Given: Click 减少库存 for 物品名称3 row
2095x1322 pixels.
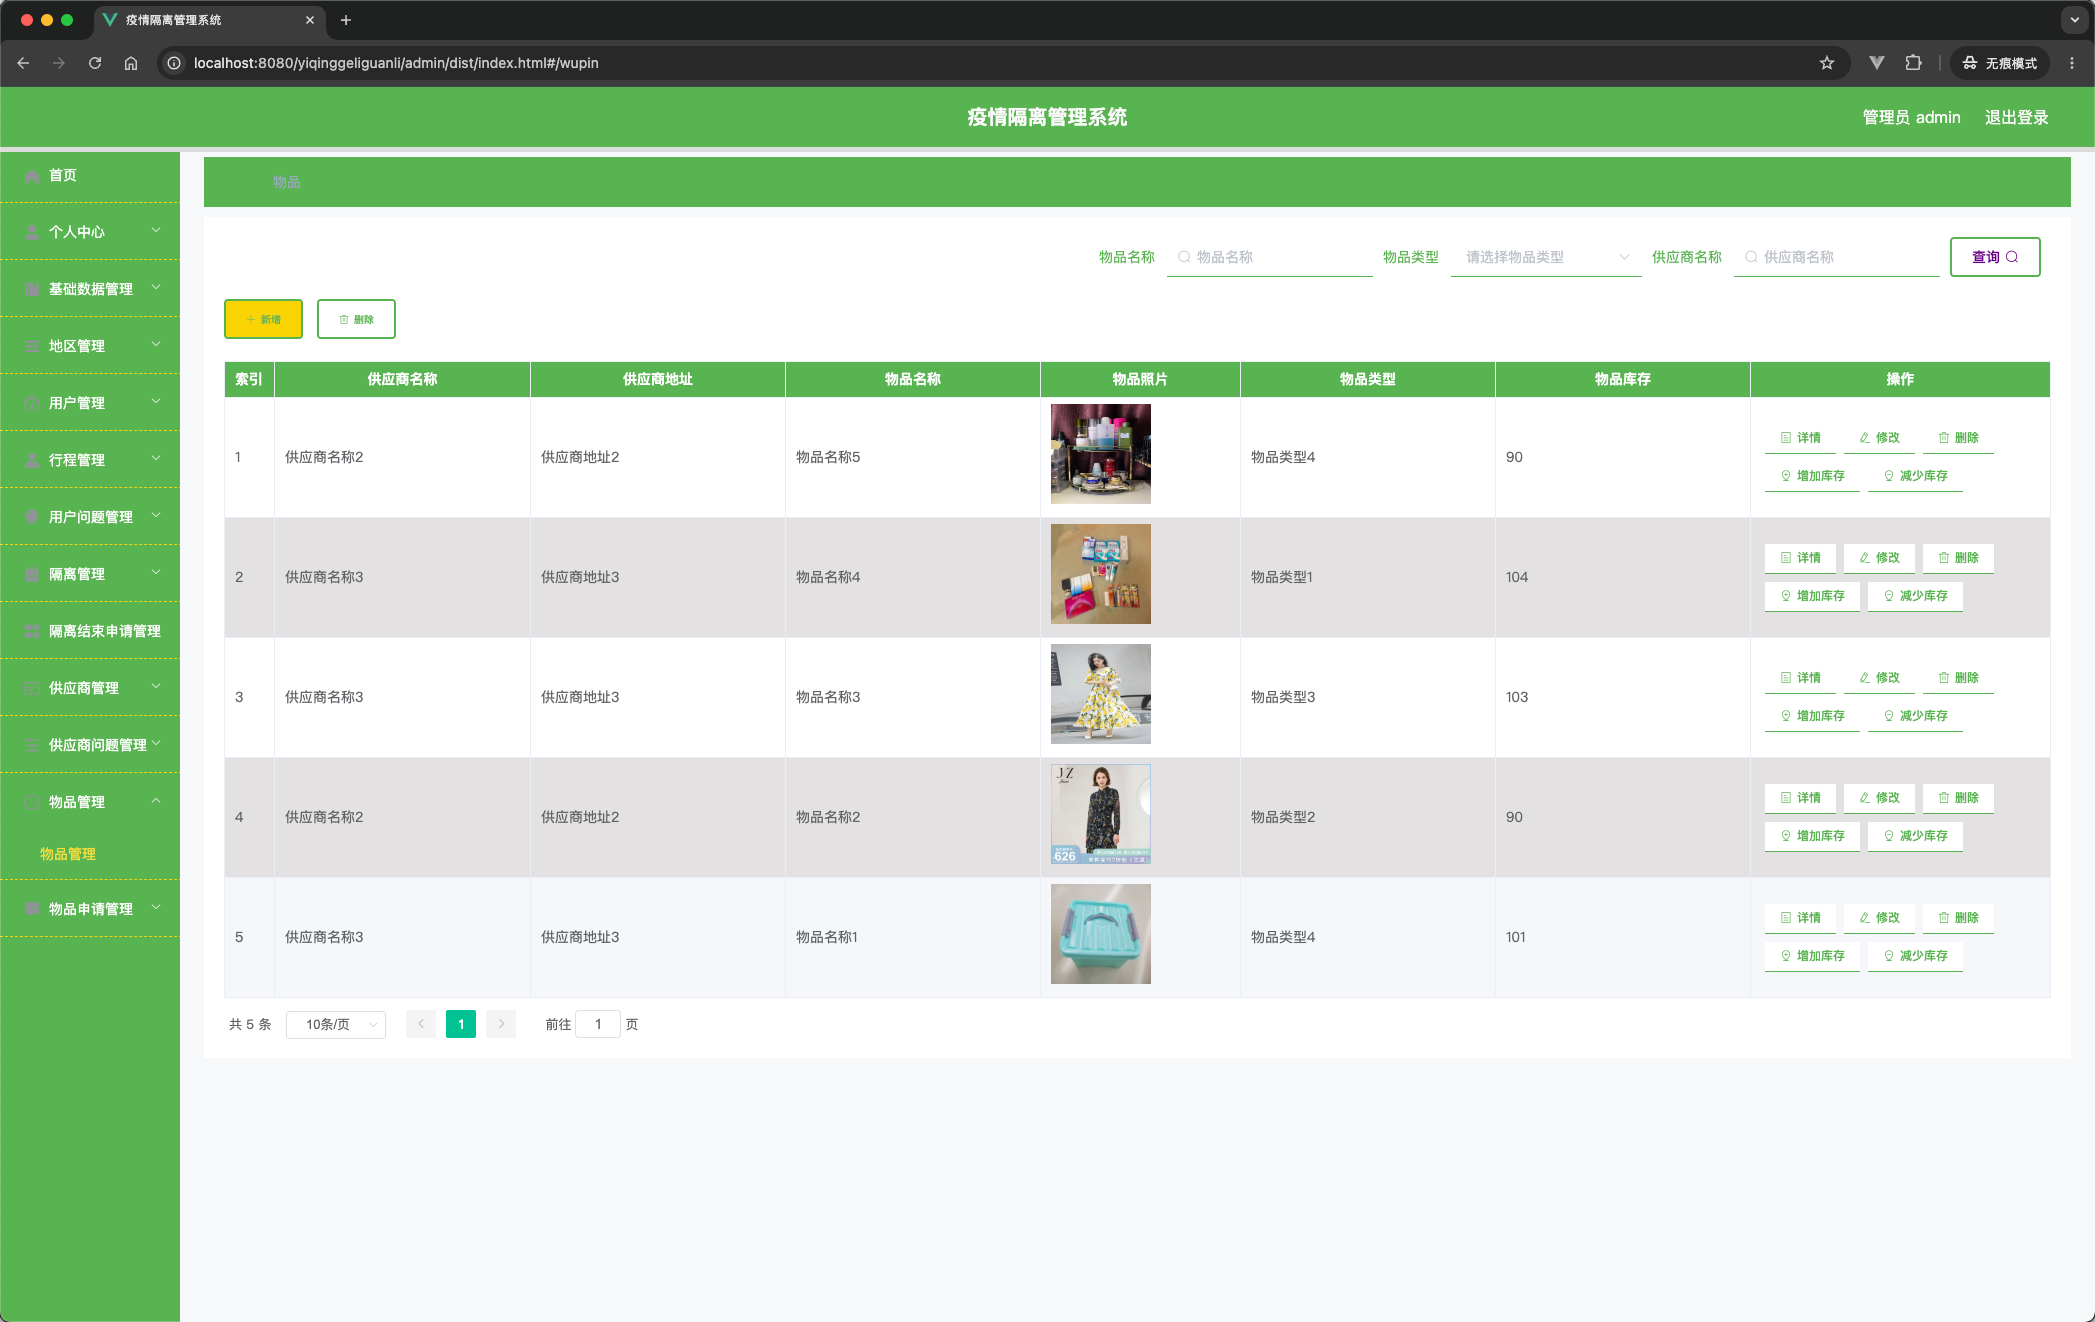Looking at the screenshot, I should [1915, 716].
